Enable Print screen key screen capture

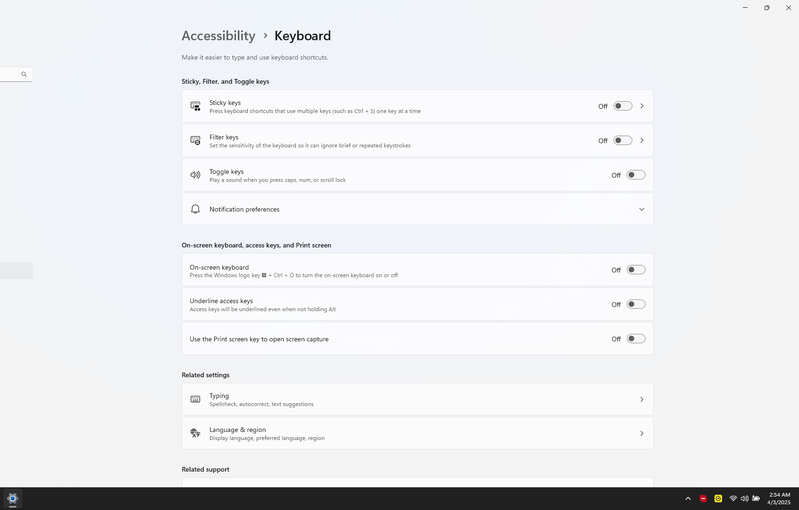635,339
